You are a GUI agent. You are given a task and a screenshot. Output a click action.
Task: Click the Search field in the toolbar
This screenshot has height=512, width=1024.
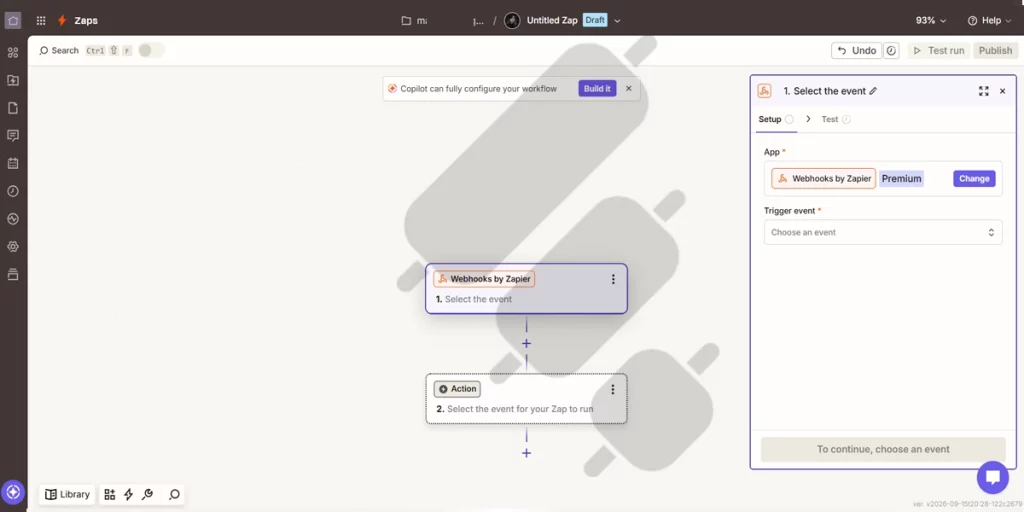tap(59, 50)
